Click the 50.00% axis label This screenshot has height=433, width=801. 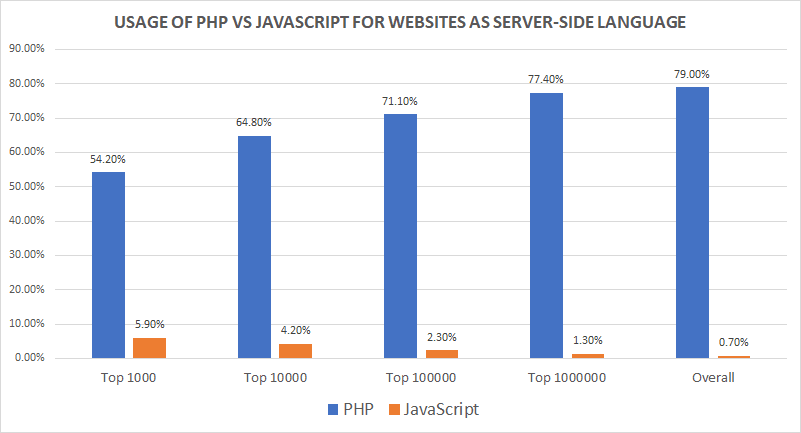pyautogui.click(x=27, y=187)
